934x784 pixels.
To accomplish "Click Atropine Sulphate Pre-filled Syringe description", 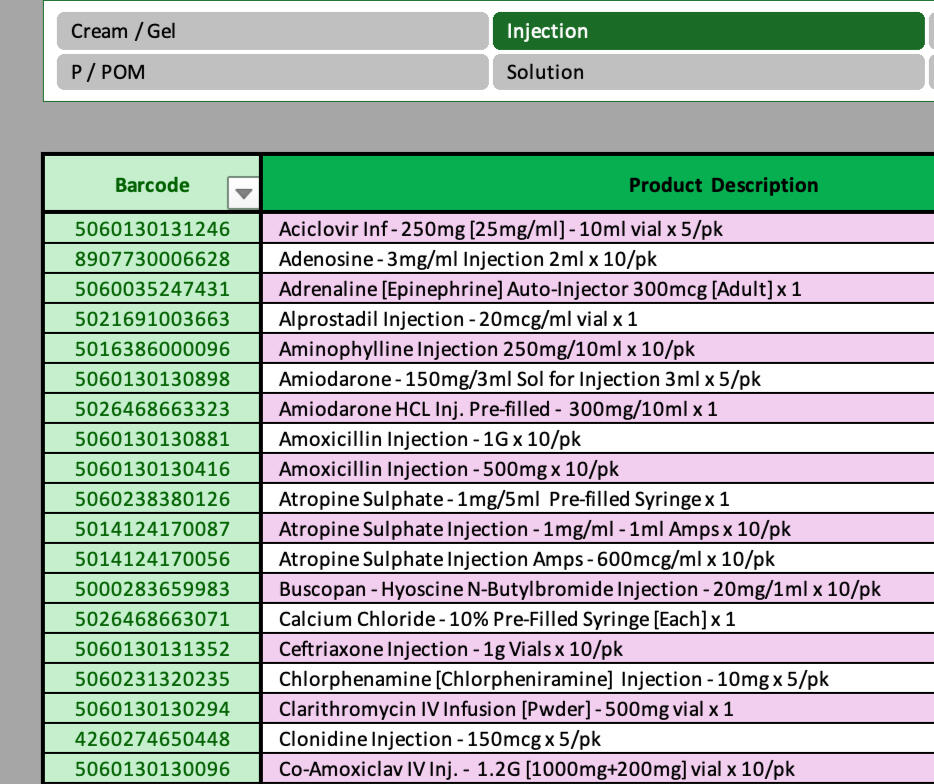I will click(504, 499).
